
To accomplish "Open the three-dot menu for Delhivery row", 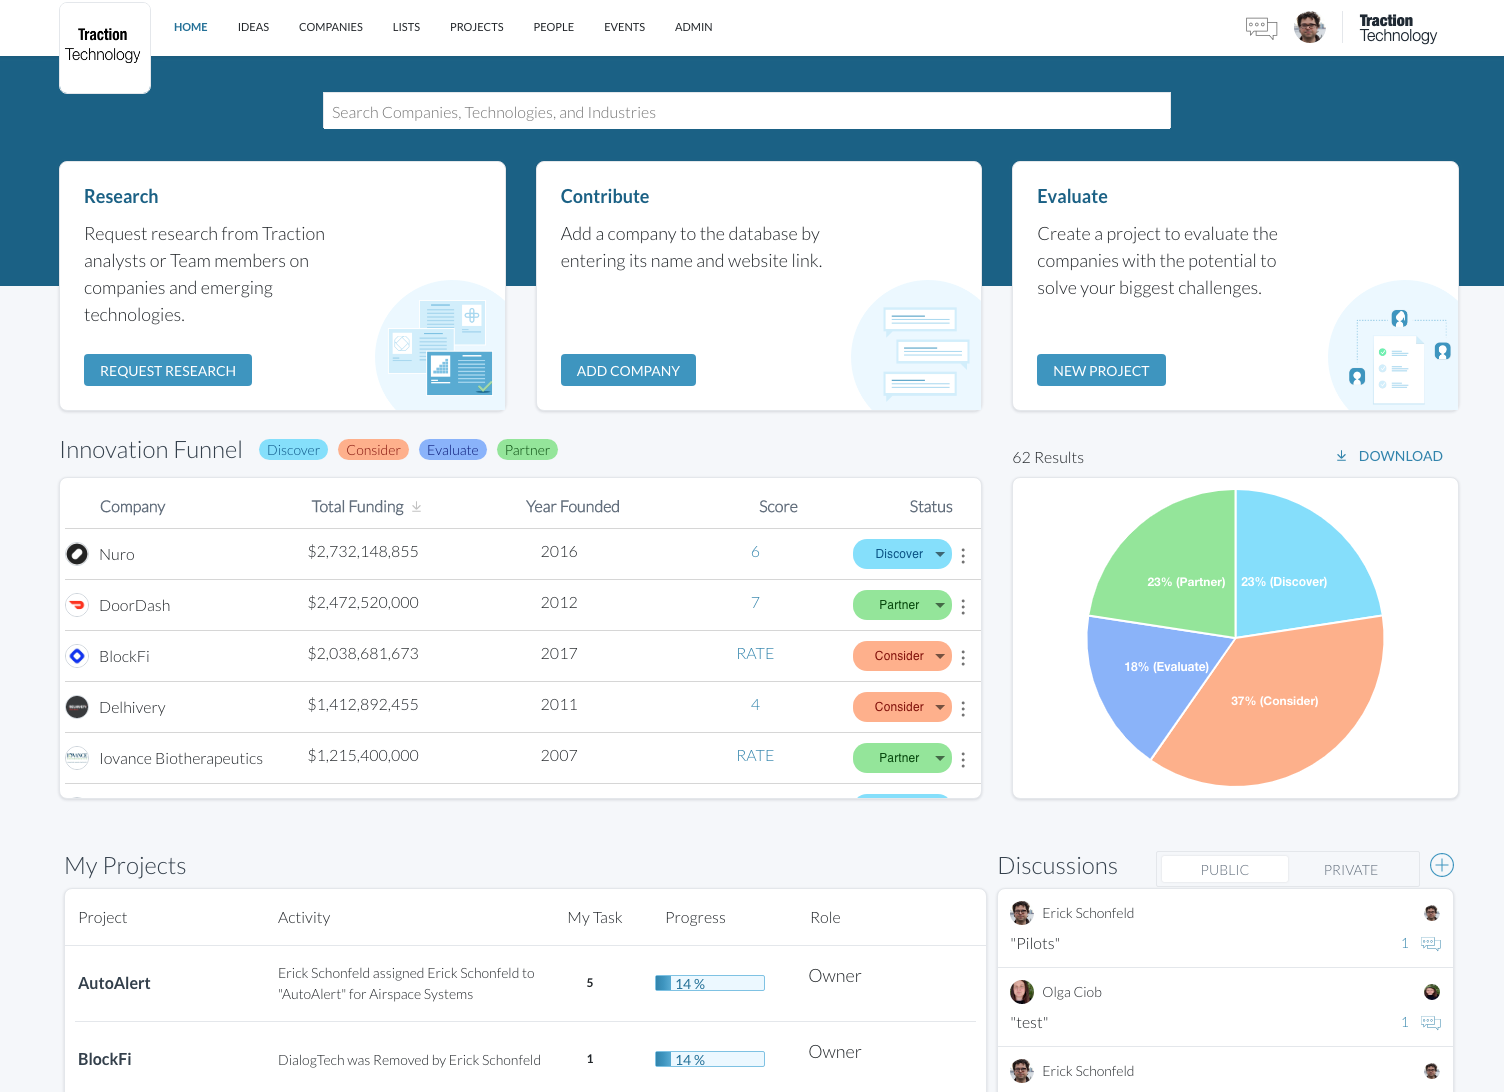I will click(963, 708).
